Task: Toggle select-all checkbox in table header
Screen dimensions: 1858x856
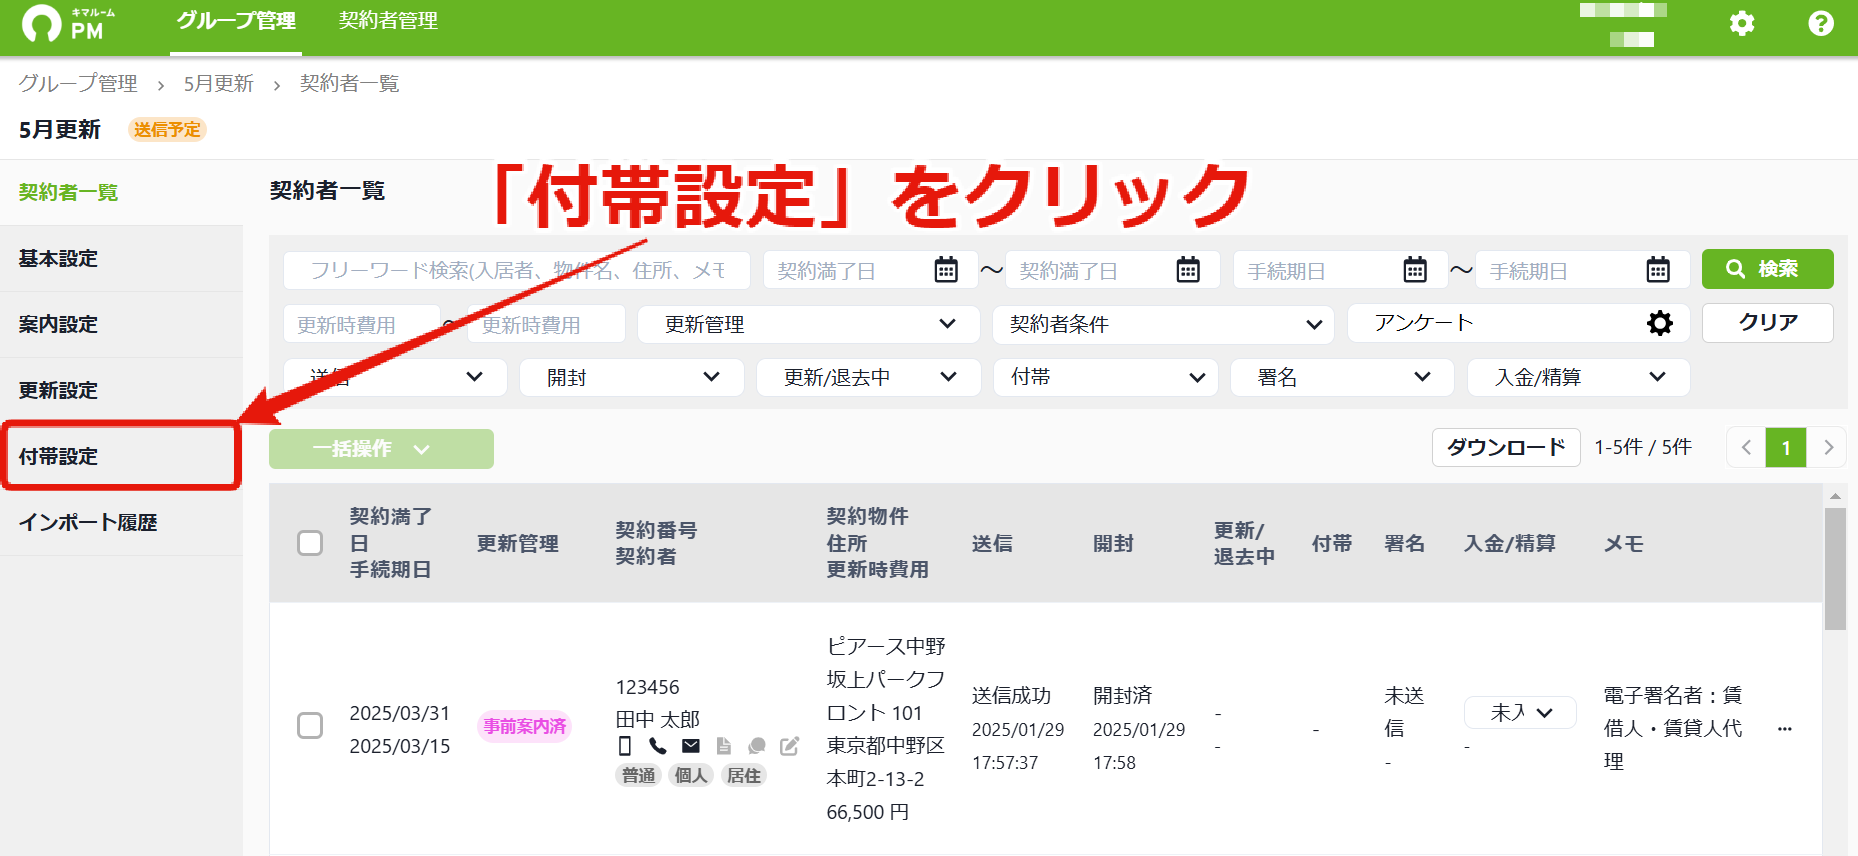Action: pos(310,543)
